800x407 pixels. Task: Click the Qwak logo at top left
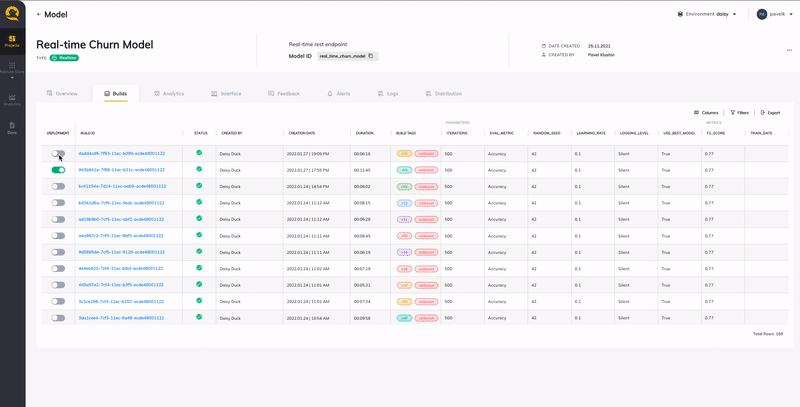tap(12, 12)
